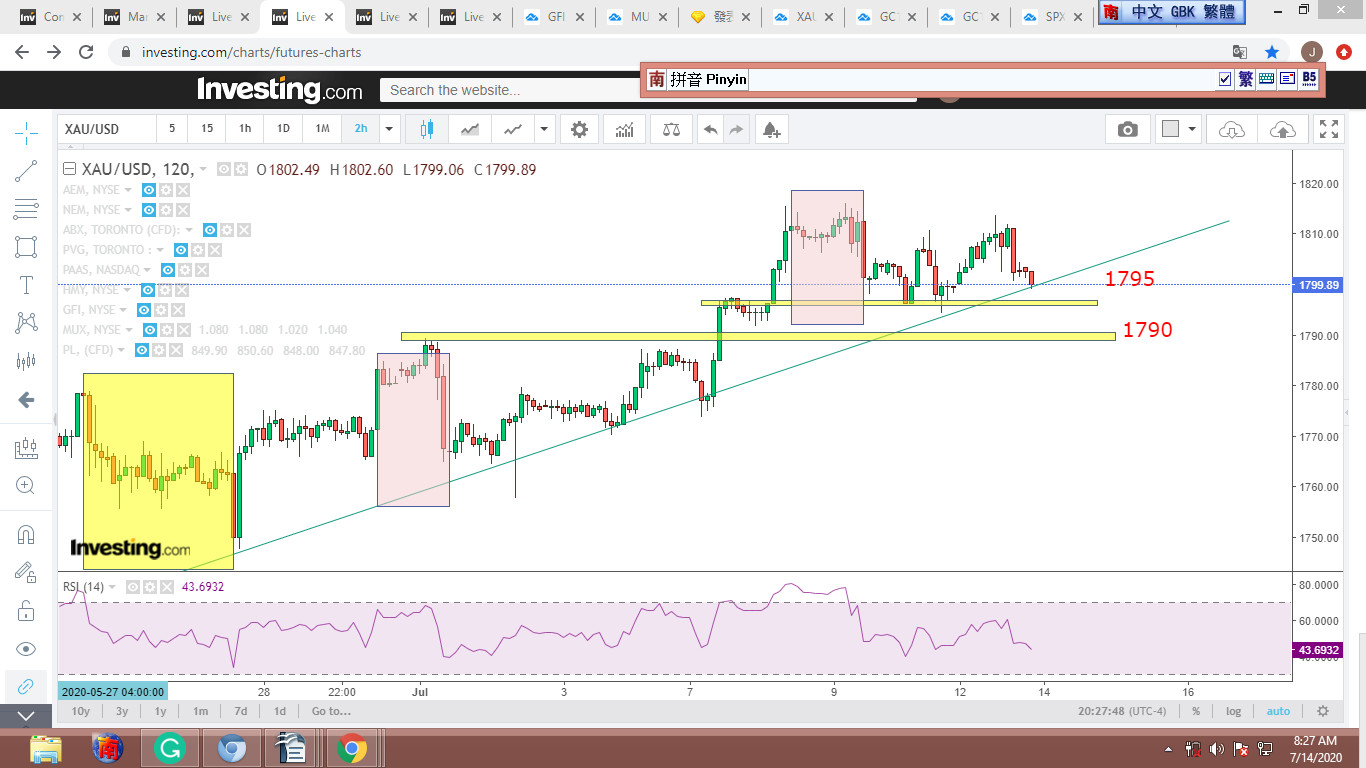
Task: Hide the PAAS, NASDAQ series with eye icon
Action: coord(168,270)
